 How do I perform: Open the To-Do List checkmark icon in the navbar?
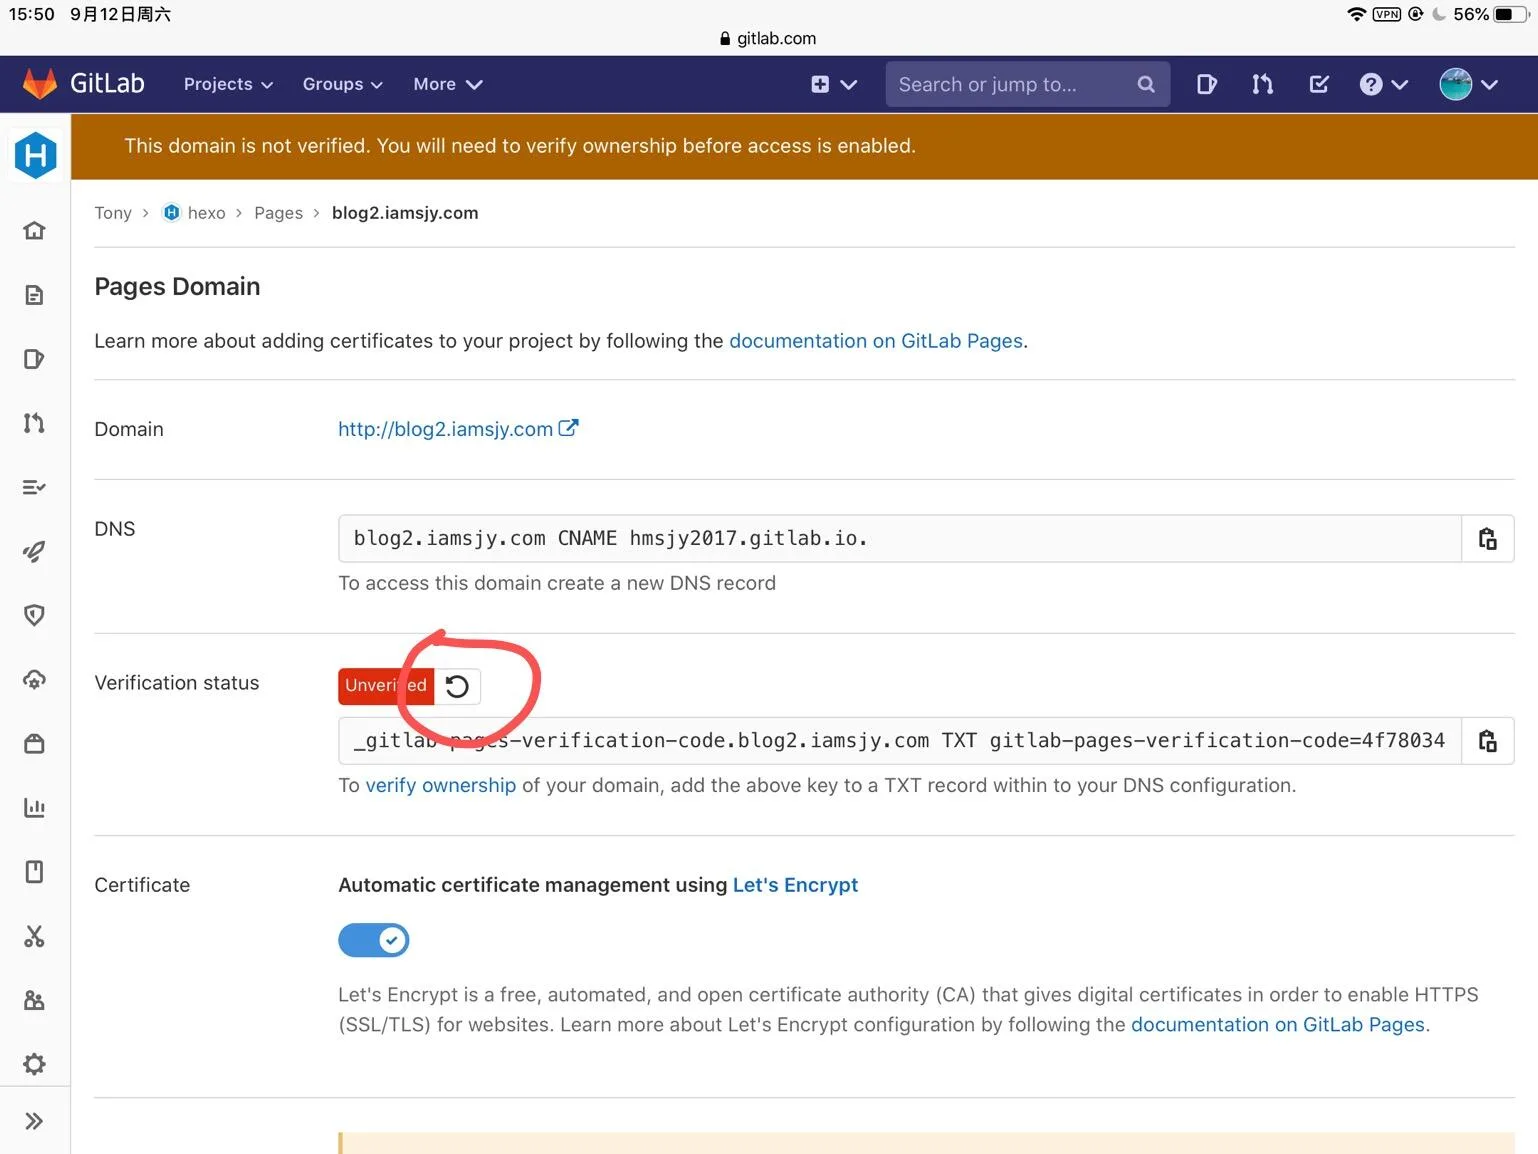(x=1319, y=85)
